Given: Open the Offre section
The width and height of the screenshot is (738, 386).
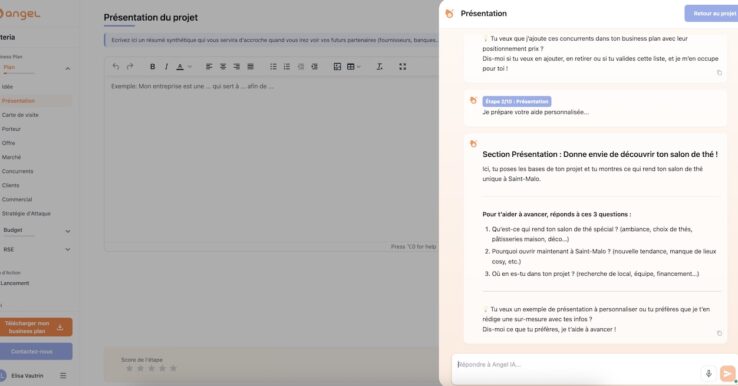Looking at the screenshot, I should tap(8, 143).
